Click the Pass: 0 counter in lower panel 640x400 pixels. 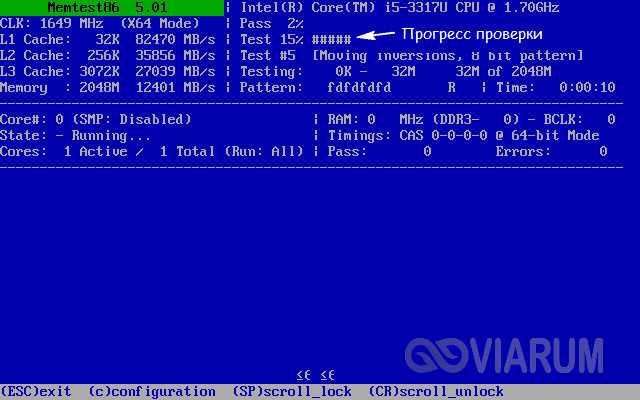(379, 151)
